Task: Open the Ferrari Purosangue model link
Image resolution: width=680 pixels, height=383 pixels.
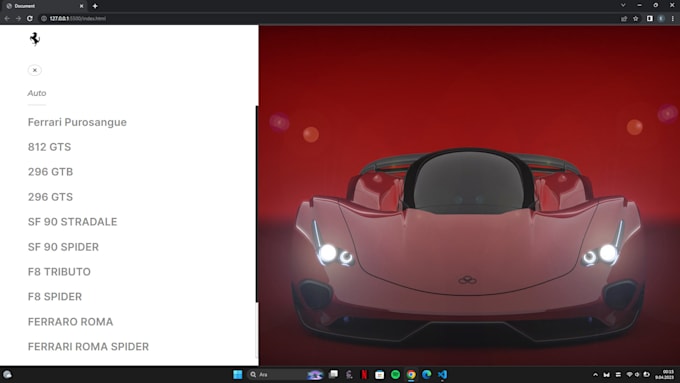Action: coord(77,122)
